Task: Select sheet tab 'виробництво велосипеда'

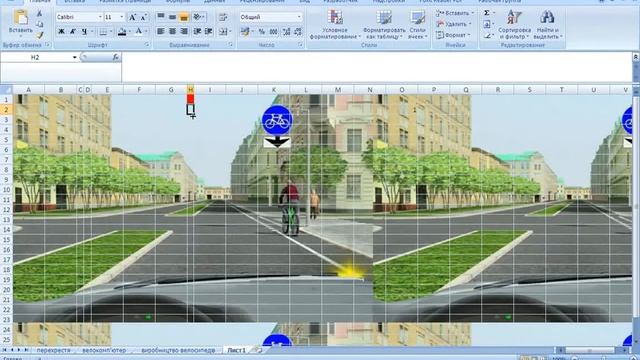Action: pos(178,350)
